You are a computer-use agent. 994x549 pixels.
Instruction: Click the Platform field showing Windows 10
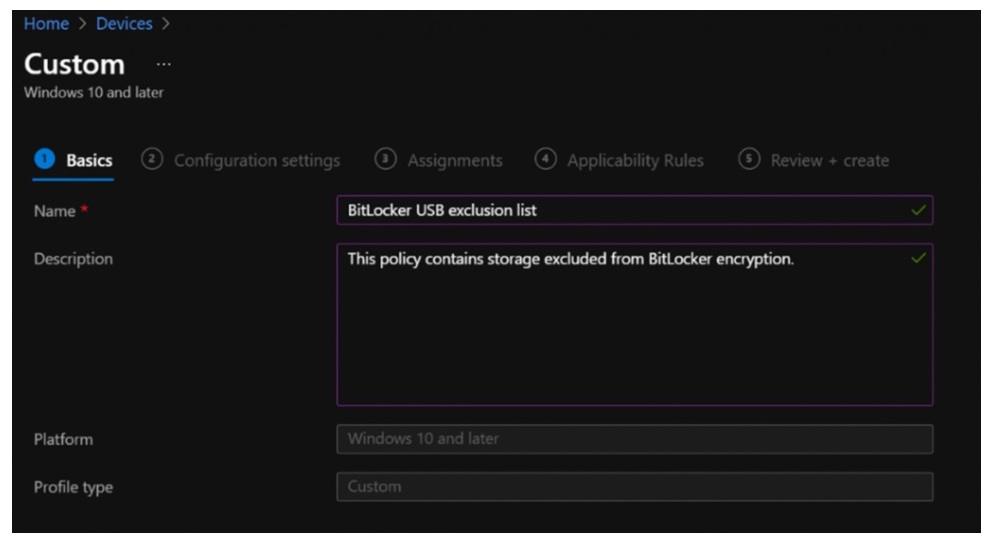click(634, 439)
